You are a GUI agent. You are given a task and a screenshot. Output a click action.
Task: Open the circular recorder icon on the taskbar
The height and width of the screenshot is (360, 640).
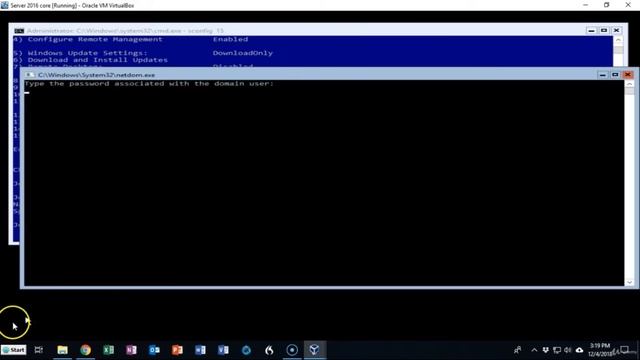292,350
